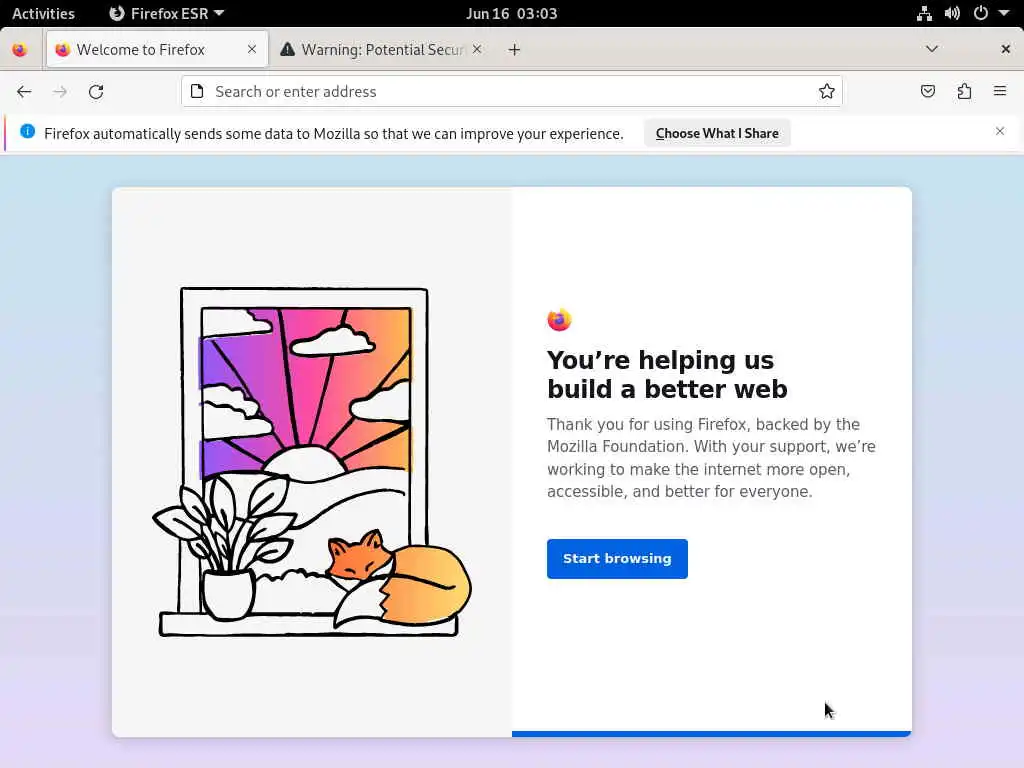The width and height of the screenshot is (1024, 768).
Task: Click the Choose What I Share button
Action: (717, 133)
